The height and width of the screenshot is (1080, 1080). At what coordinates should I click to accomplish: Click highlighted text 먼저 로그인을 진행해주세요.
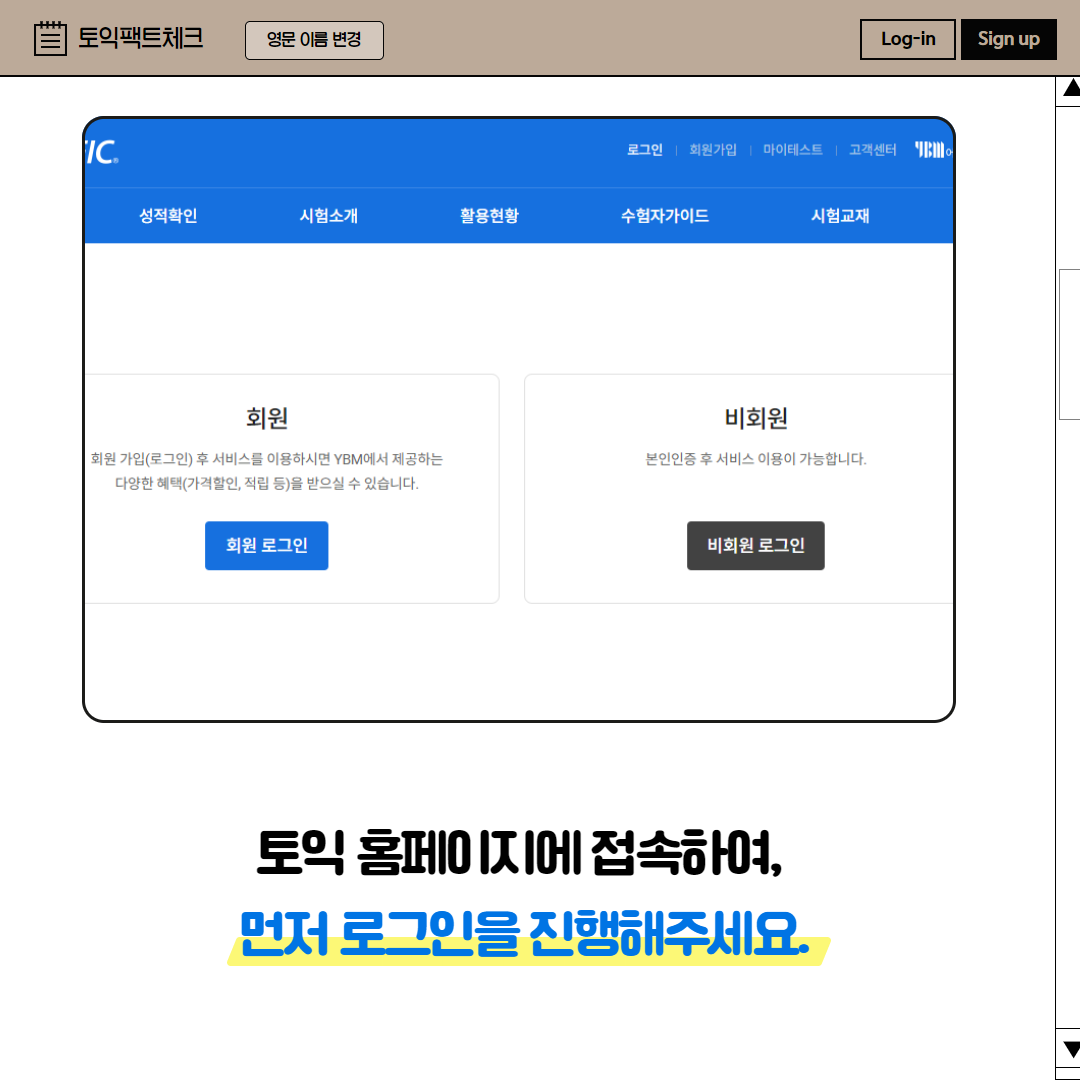click(525, 933)
